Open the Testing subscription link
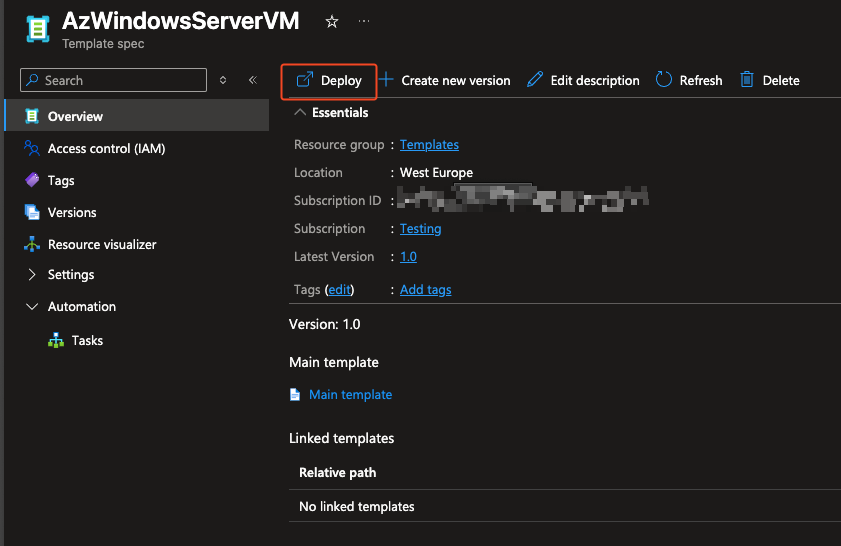Viewport: 841px width, 546px height. pyautogui.click(x=420, y=229)
